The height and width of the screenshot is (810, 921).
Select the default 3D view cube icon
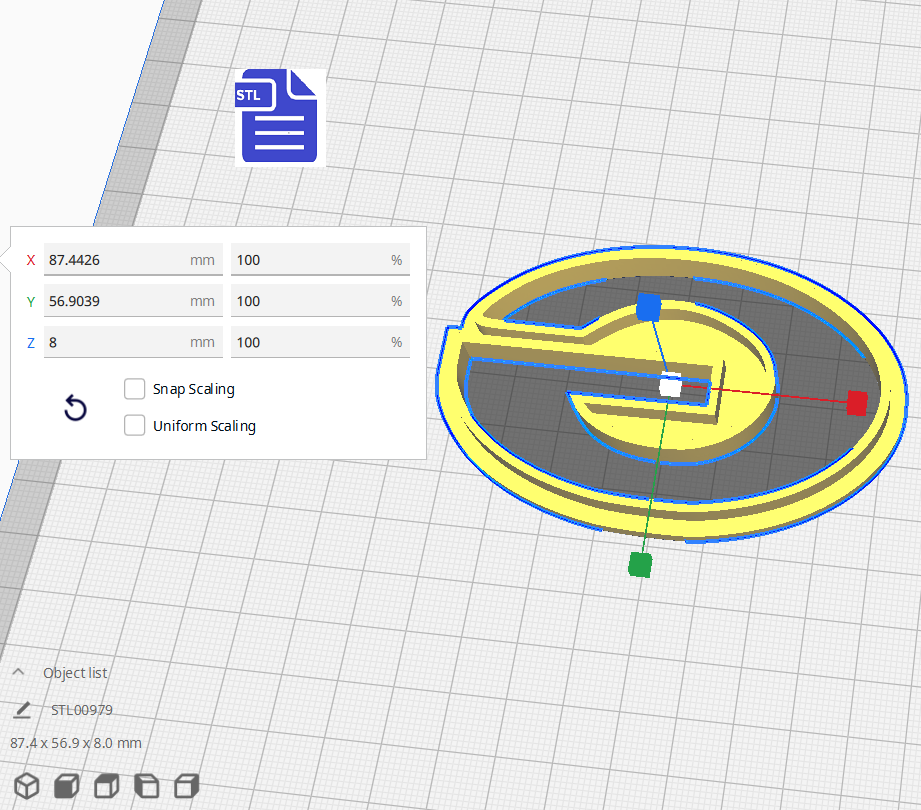26,786
